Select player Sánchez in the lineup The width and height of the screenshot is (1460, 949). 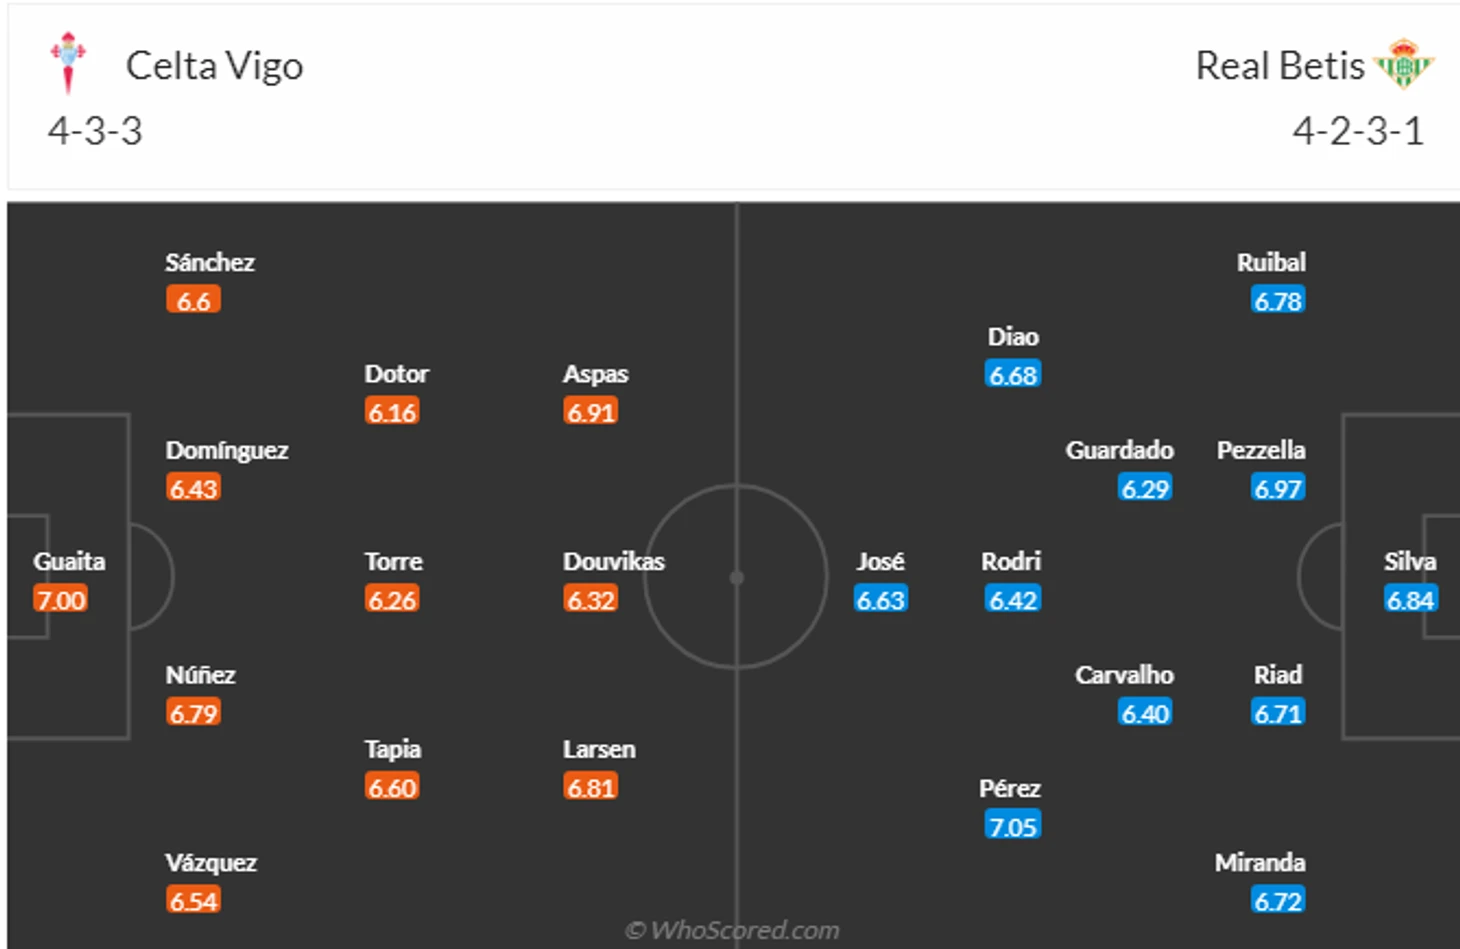(x=210, y=262)
